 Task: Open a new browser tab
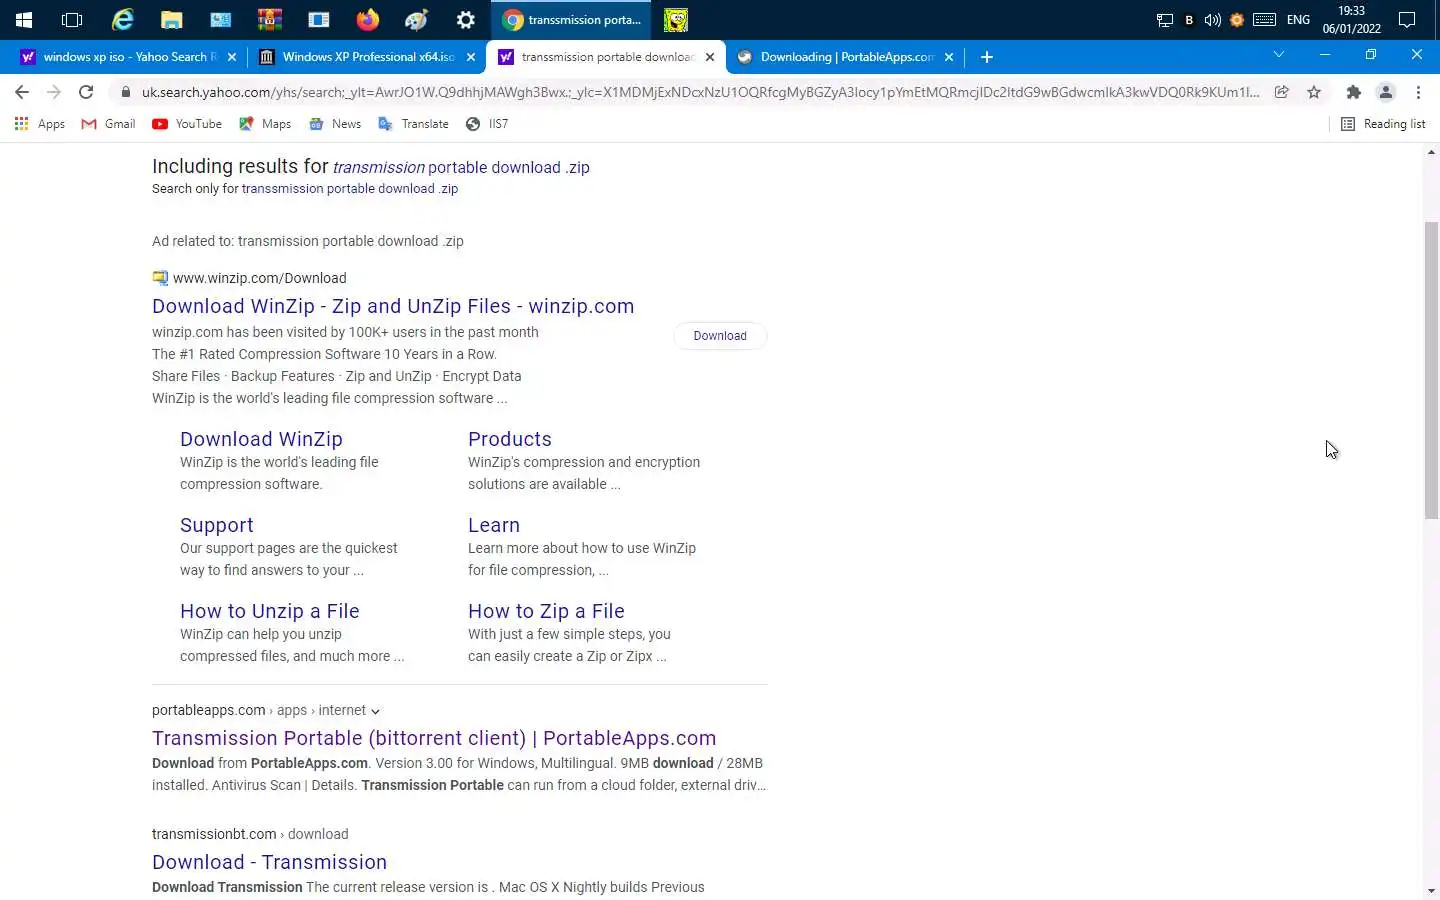click(x=987, y=57)
